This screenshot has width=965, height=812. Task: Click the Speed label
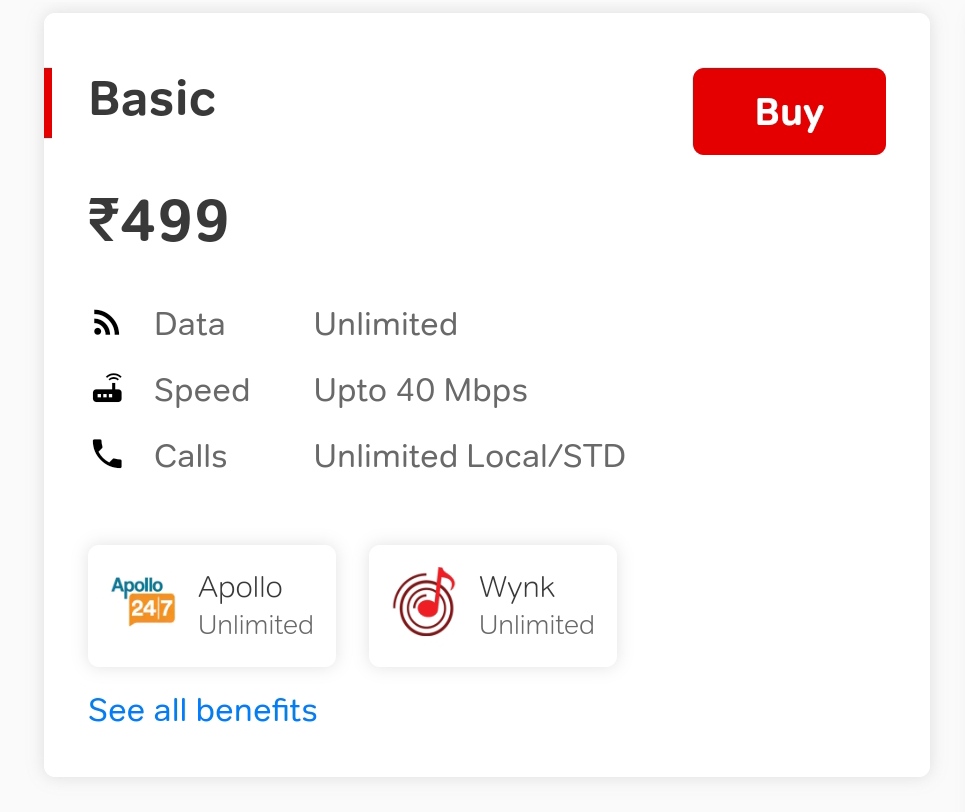pos(202,391)
